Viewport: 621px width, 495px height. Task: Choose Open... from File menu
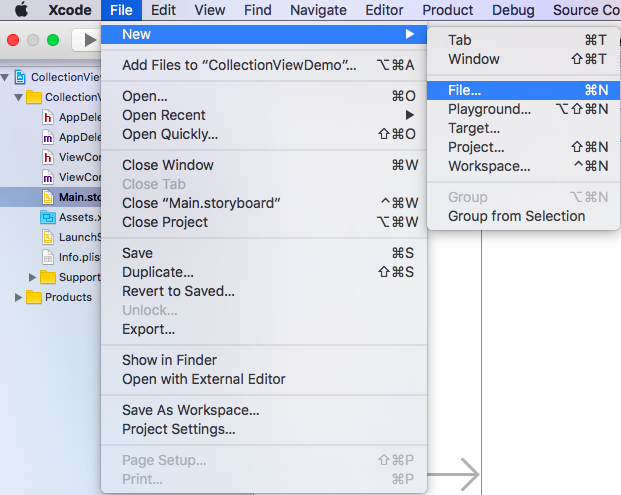(x=264, y=96)
